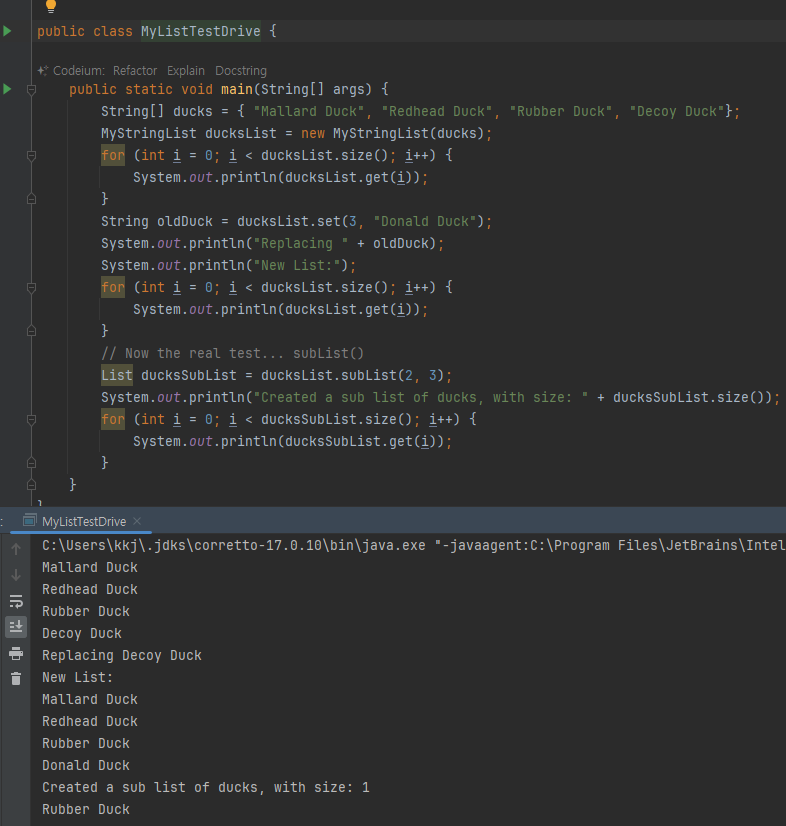
Task: Click console line "Donald Duck"
Action: pyautogui.click(x=86, y=765)
